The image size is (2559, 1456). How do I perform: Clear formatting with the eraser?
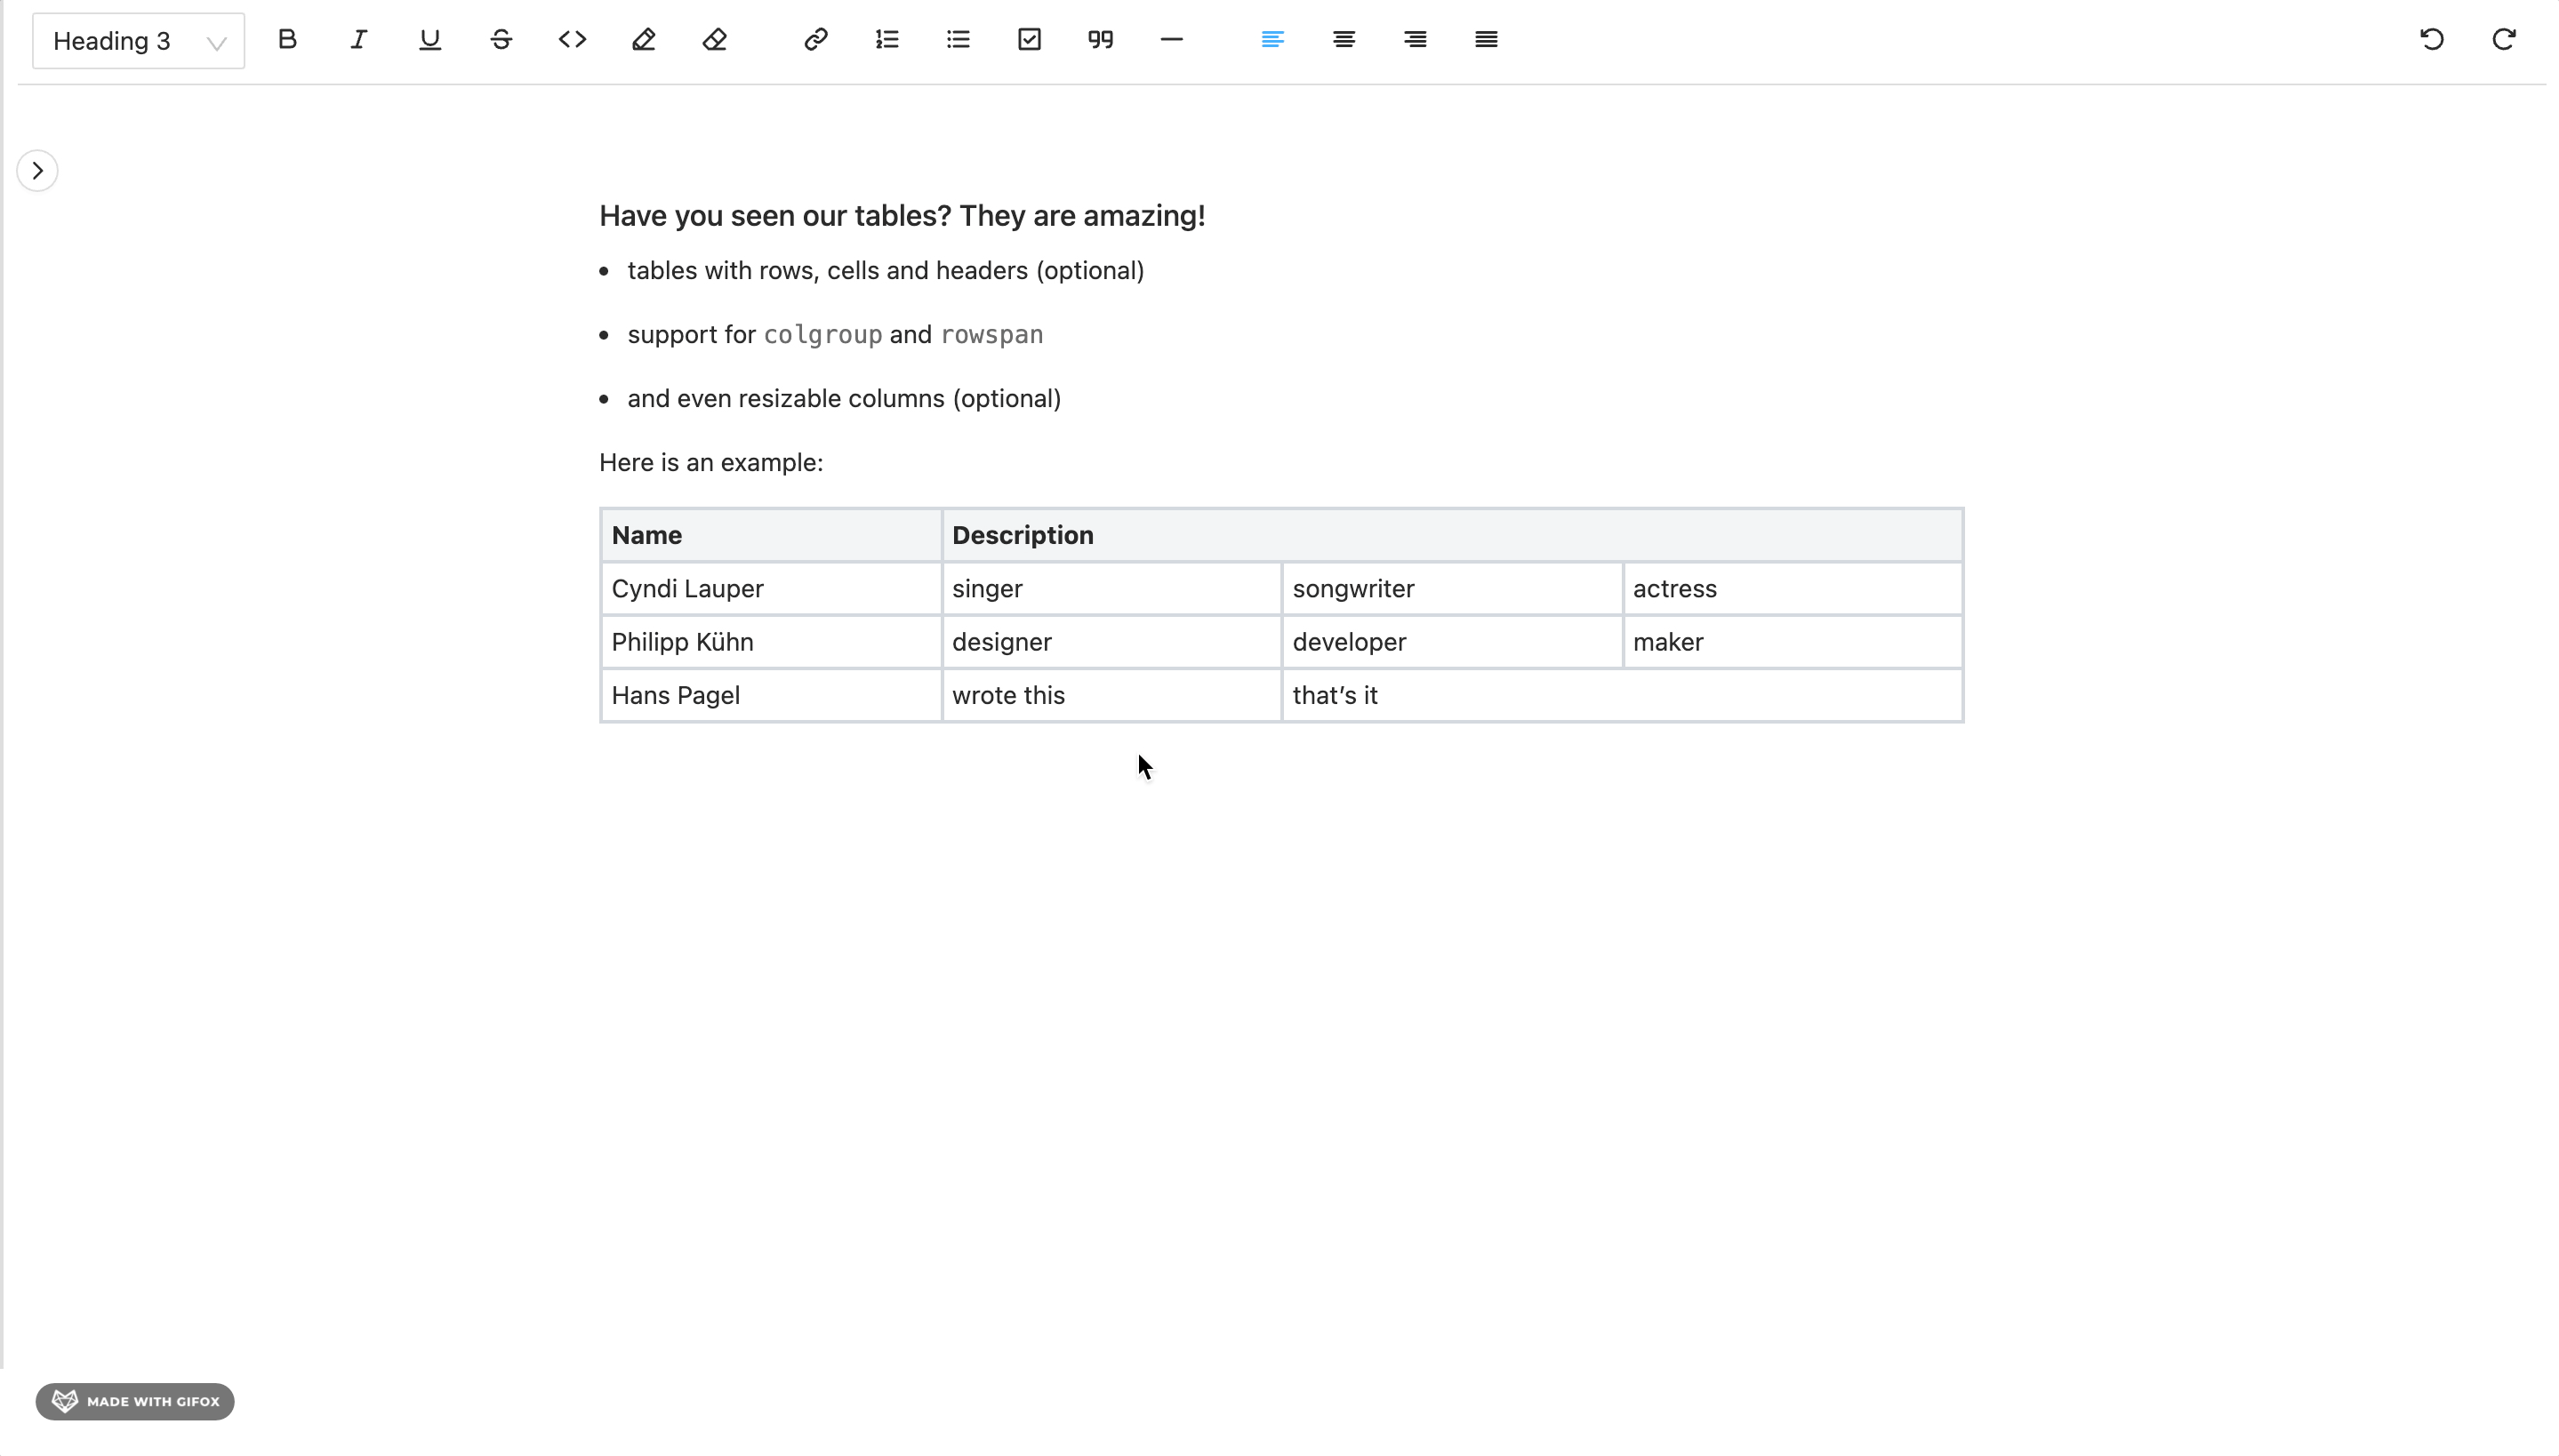click(x=714, y=40)
